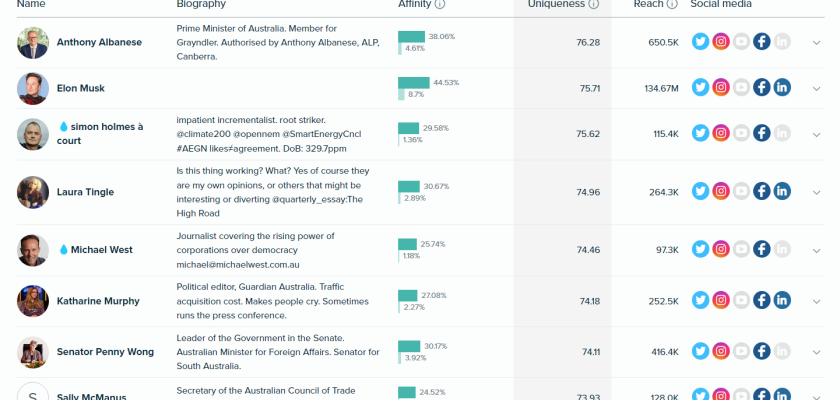Click simon holmes à court's YouTube icon

point(741,134)
